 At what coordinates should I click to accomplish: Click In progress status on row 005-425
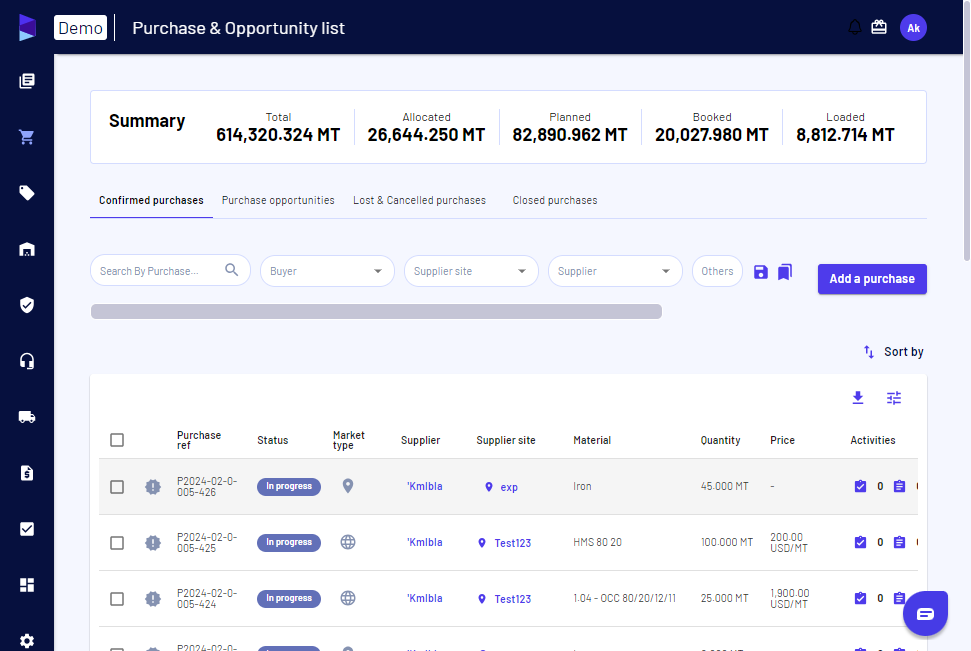coord(289,542)
